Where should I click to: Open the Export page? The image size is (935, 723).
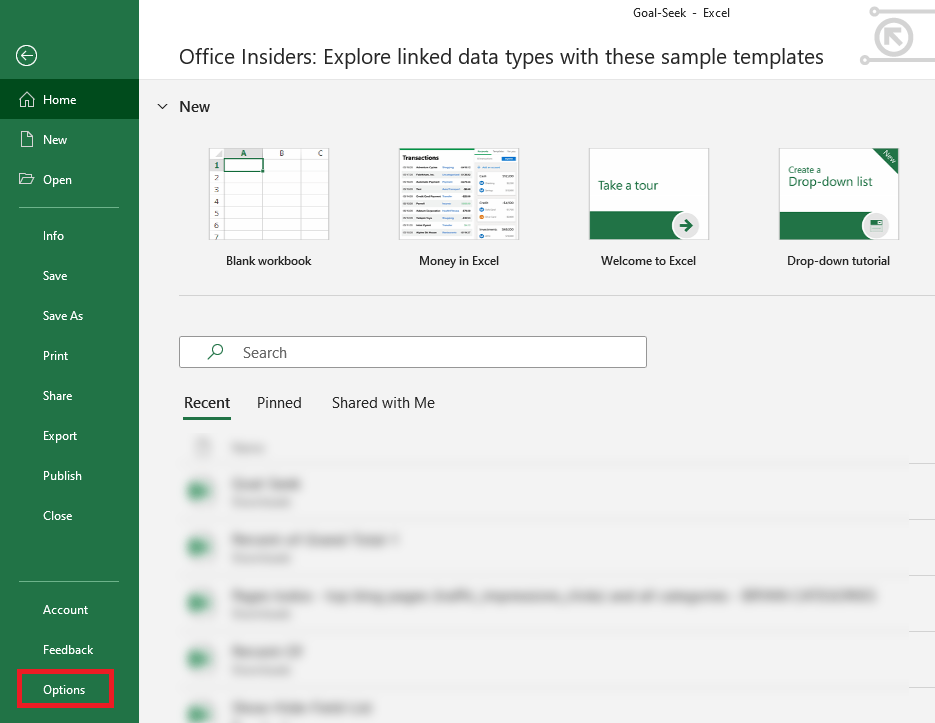coord(69,435)
